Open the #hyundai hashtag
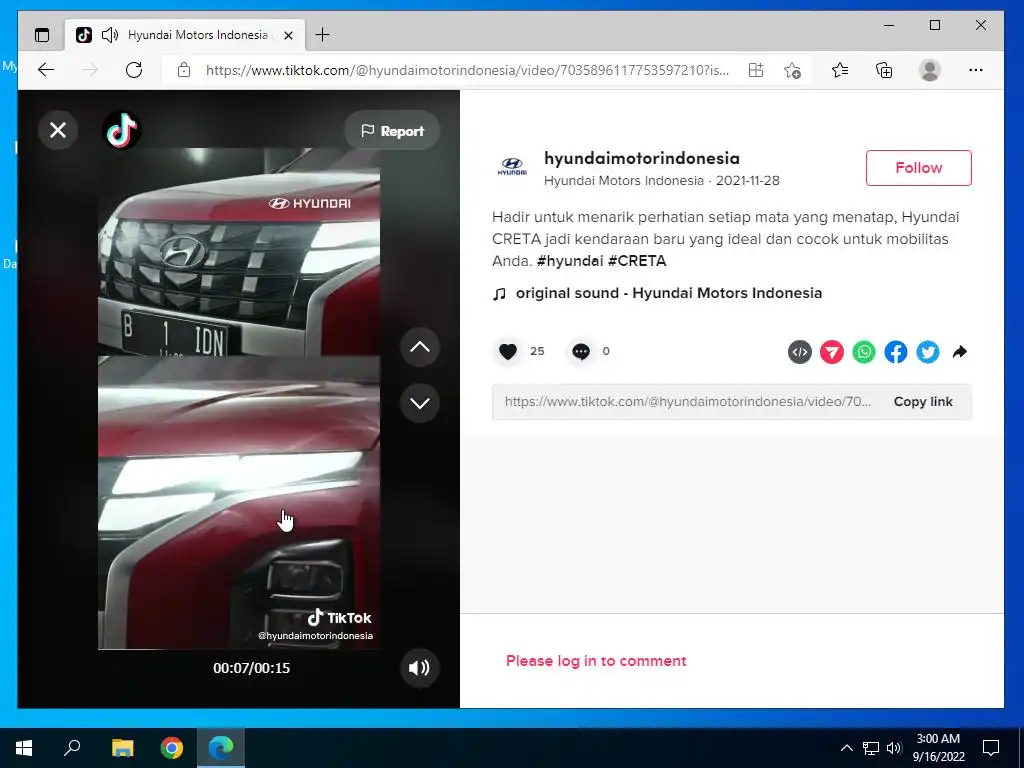Viewport: 1024px width, 768px height. tap(569, 261)
